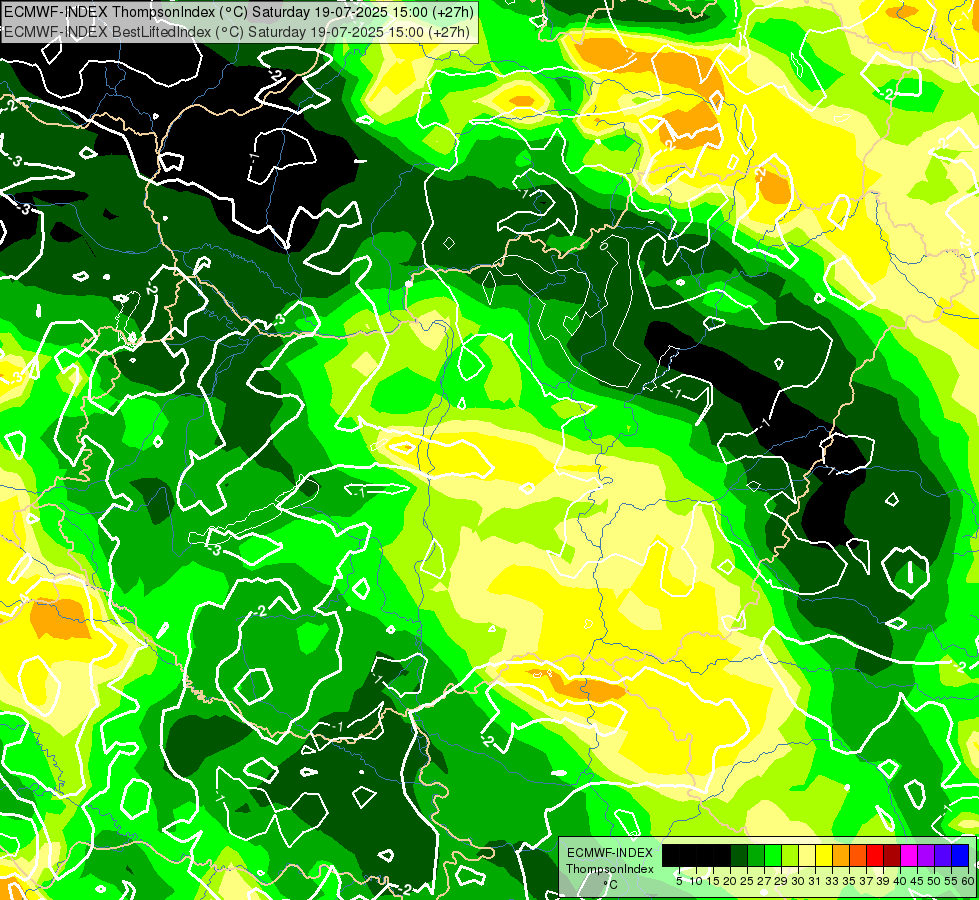
Task: Click the legend tick value '39'
Action: click(883, 881)
